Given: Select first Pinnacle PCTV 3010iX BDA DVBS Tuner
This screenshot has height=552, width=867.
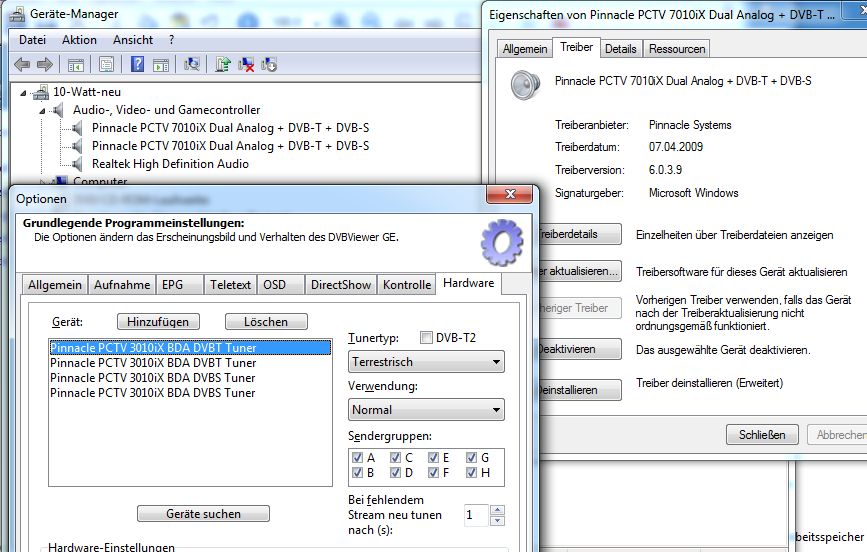Looking at the screenshot, I should (x=152, y=378).
